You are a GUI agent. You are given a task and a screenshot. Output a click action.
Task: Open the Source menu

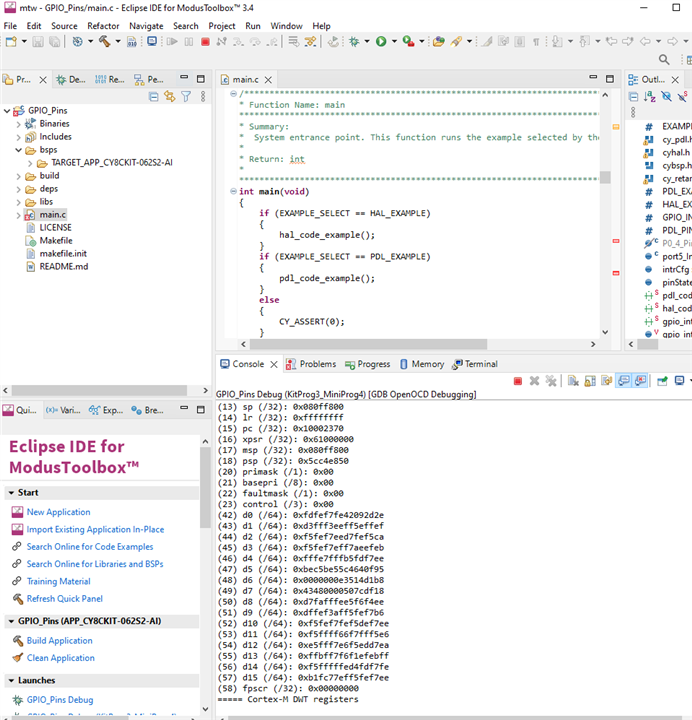pos(64,26)
